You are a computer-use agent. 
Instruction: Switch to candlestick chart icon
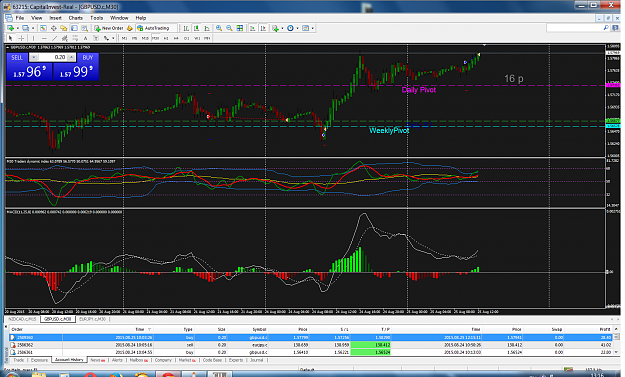point(197,28)
